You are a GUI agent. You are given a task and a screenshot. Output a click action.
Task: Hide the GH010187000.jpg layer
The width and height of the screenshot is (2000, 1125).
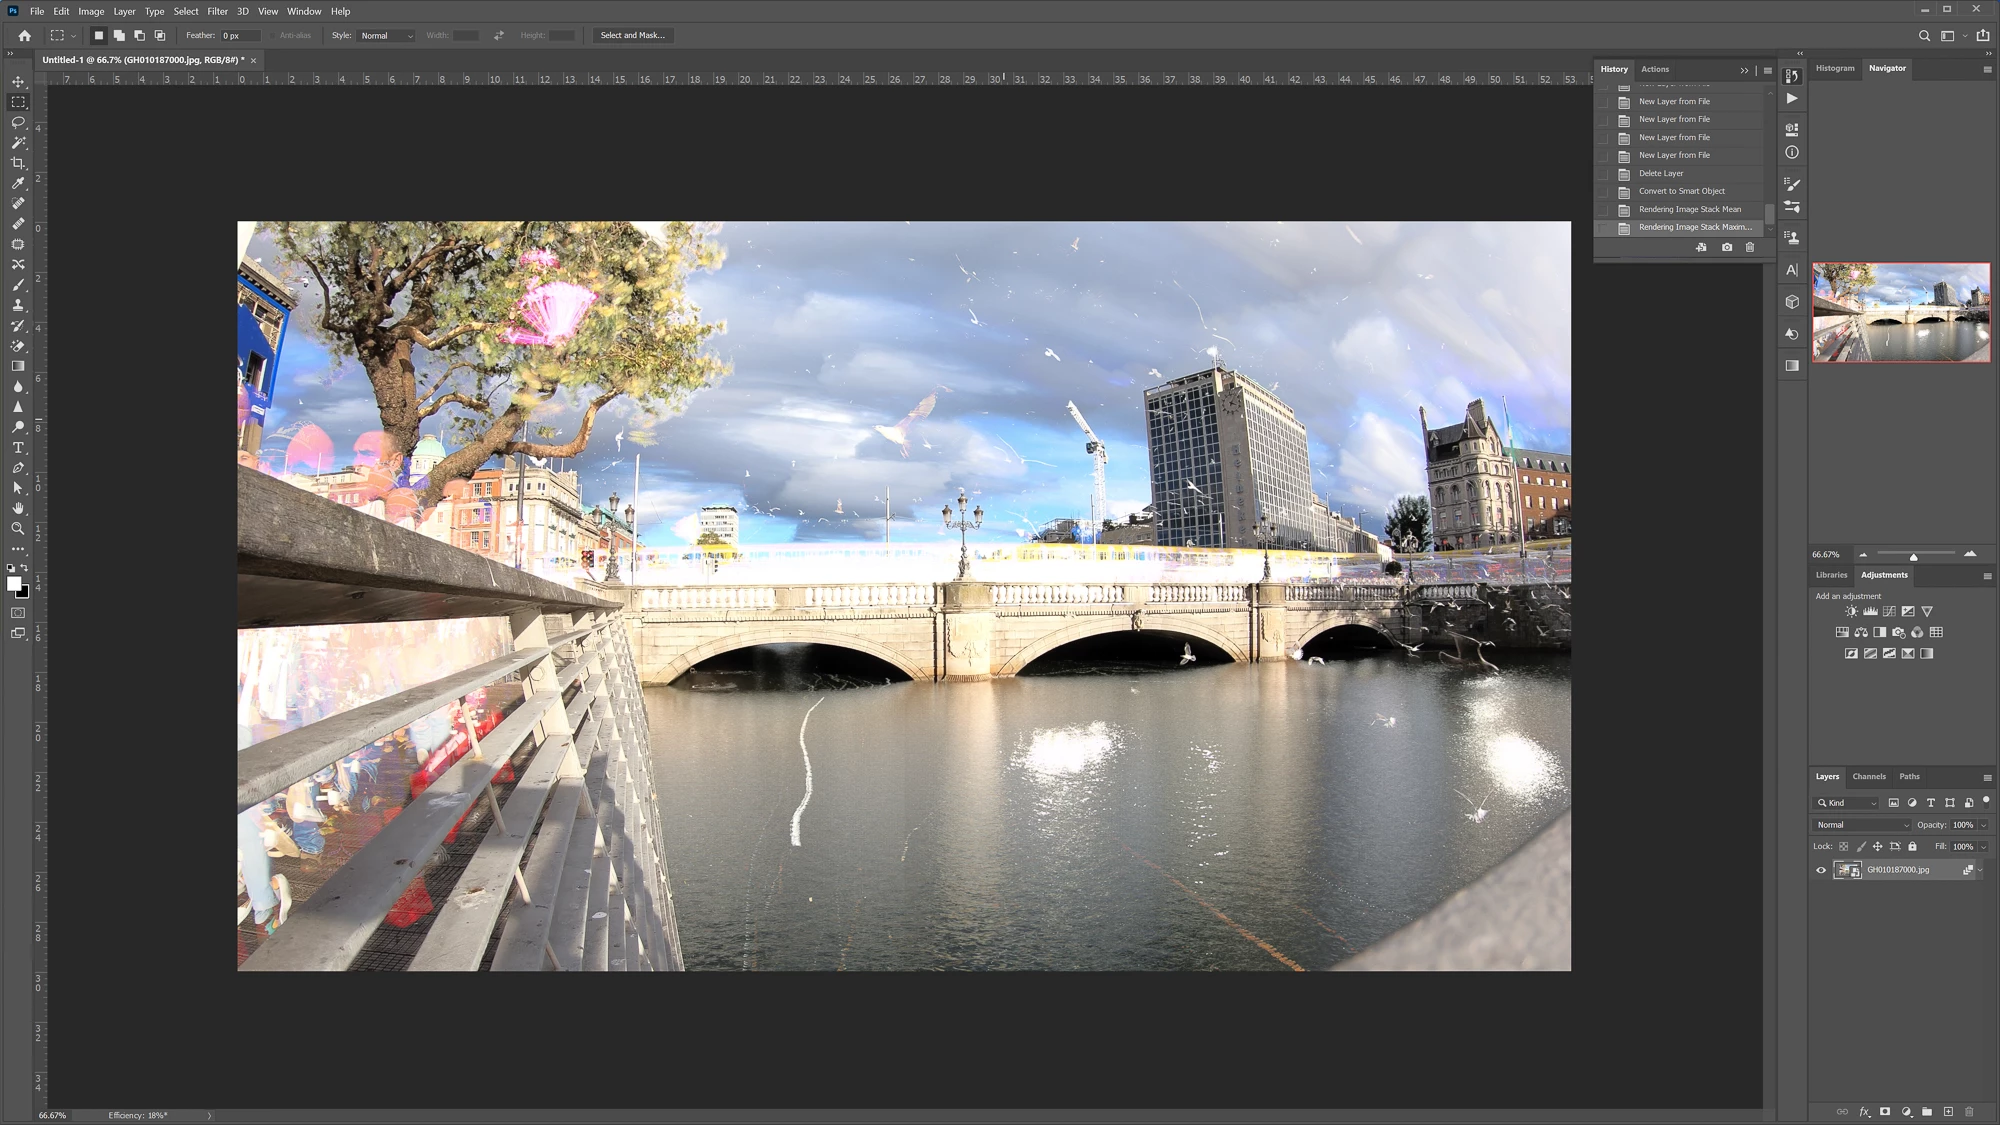(1821, 870)
